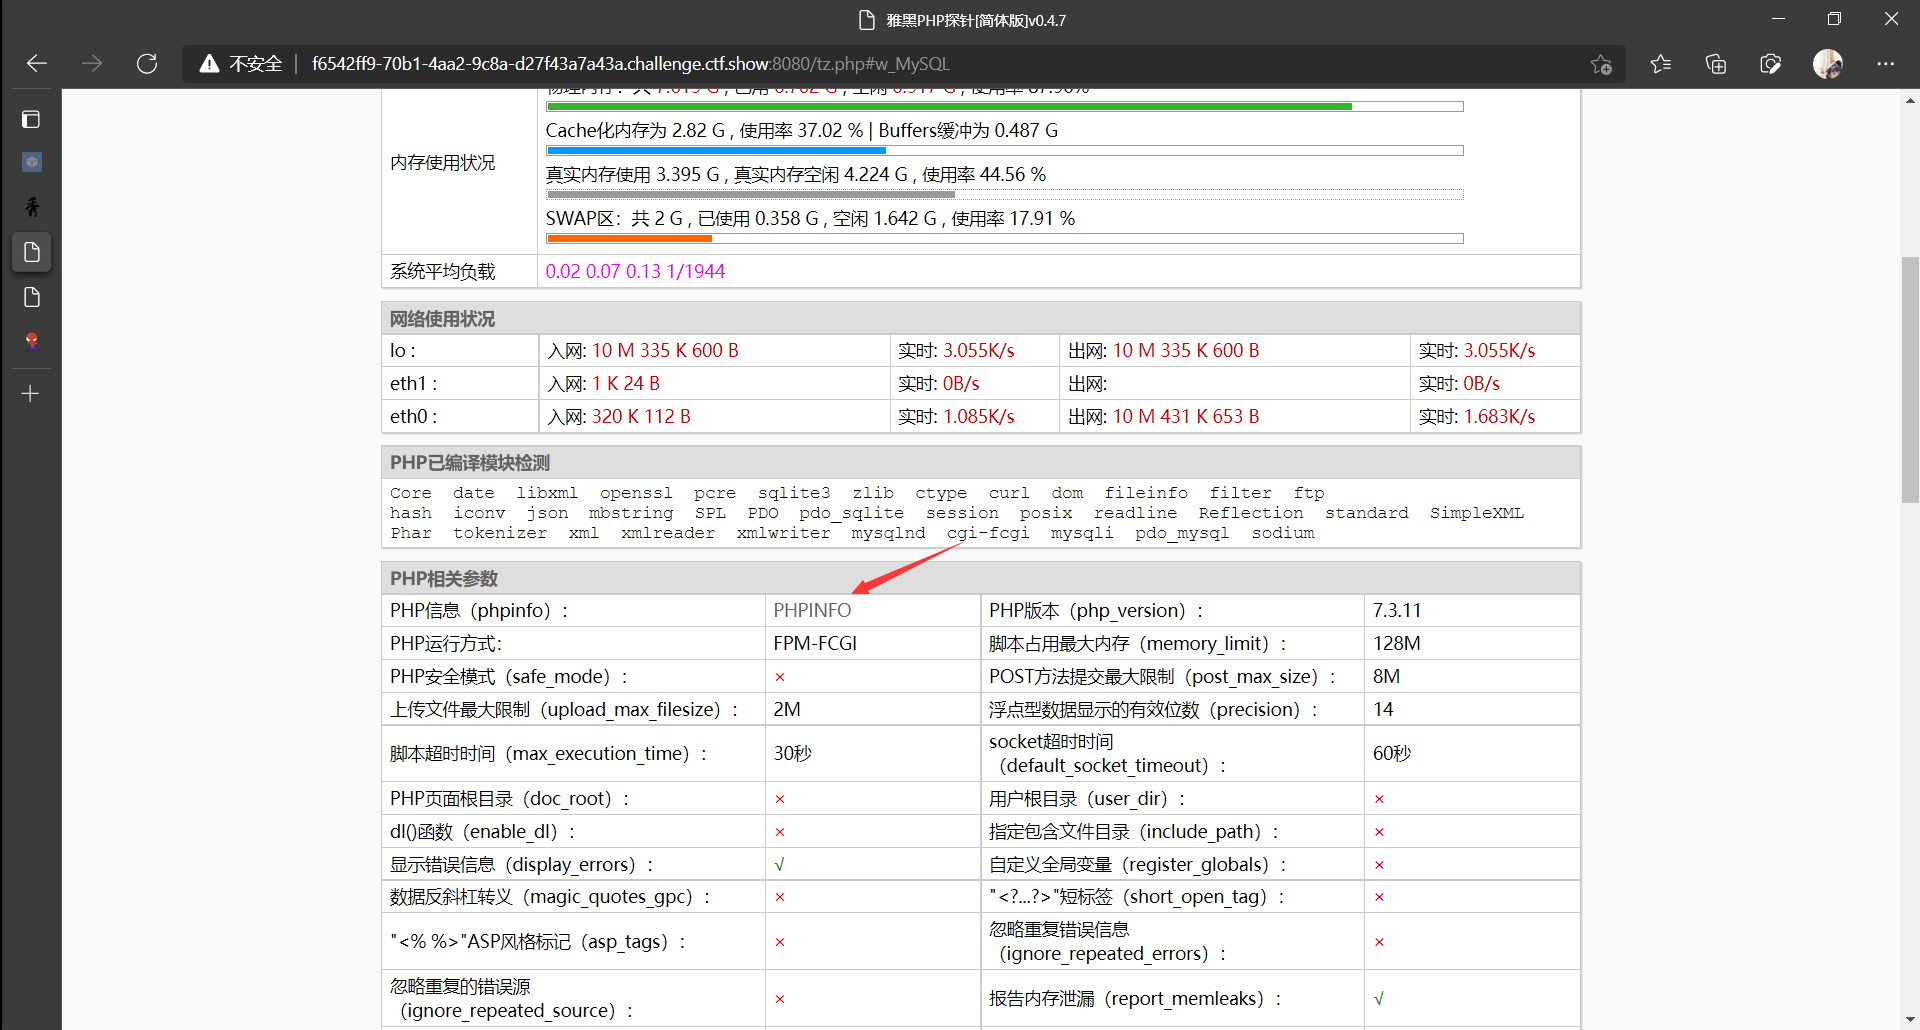Click the lo realtime inbound 3.055K/s
Screen dimensions: 1920x1030
979,351
